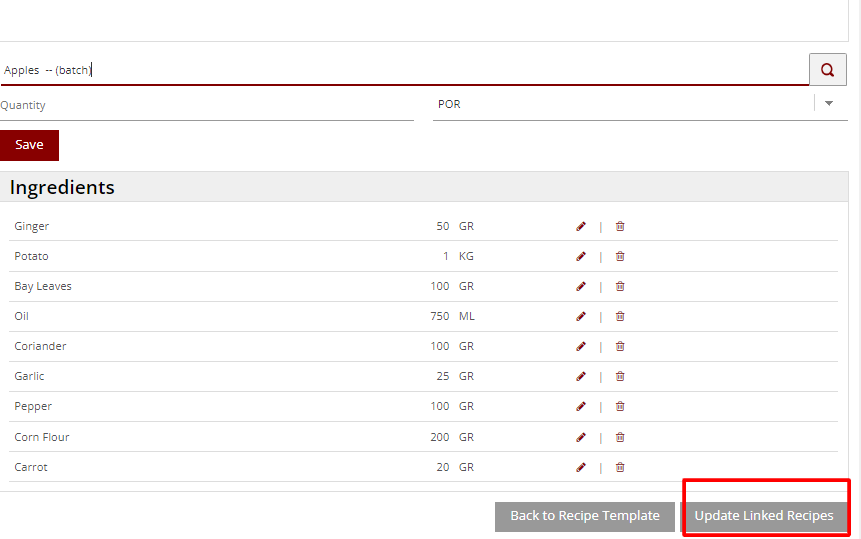The width and height of the screenshot is (861, 539).
Task: Click the search magnifier icon
Action: pos(827,70)
